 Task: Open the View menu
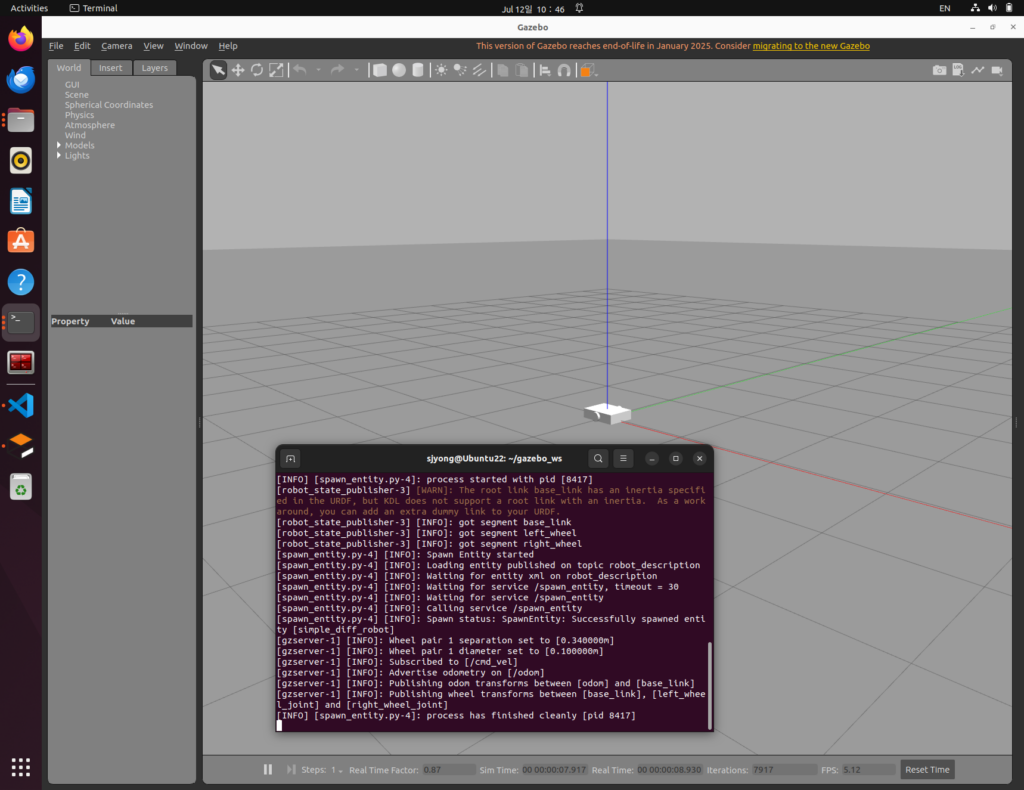point(153,46)
